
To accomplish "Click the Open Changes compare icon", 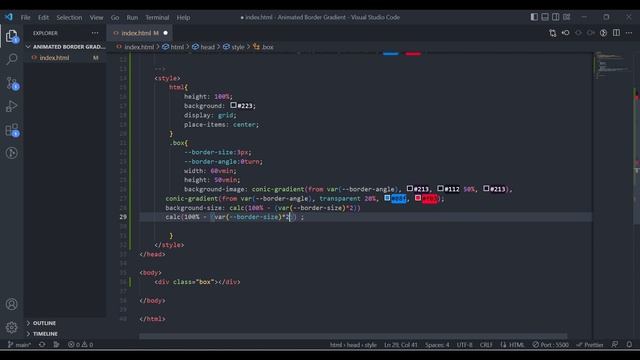I will click(x=552, y=33).
